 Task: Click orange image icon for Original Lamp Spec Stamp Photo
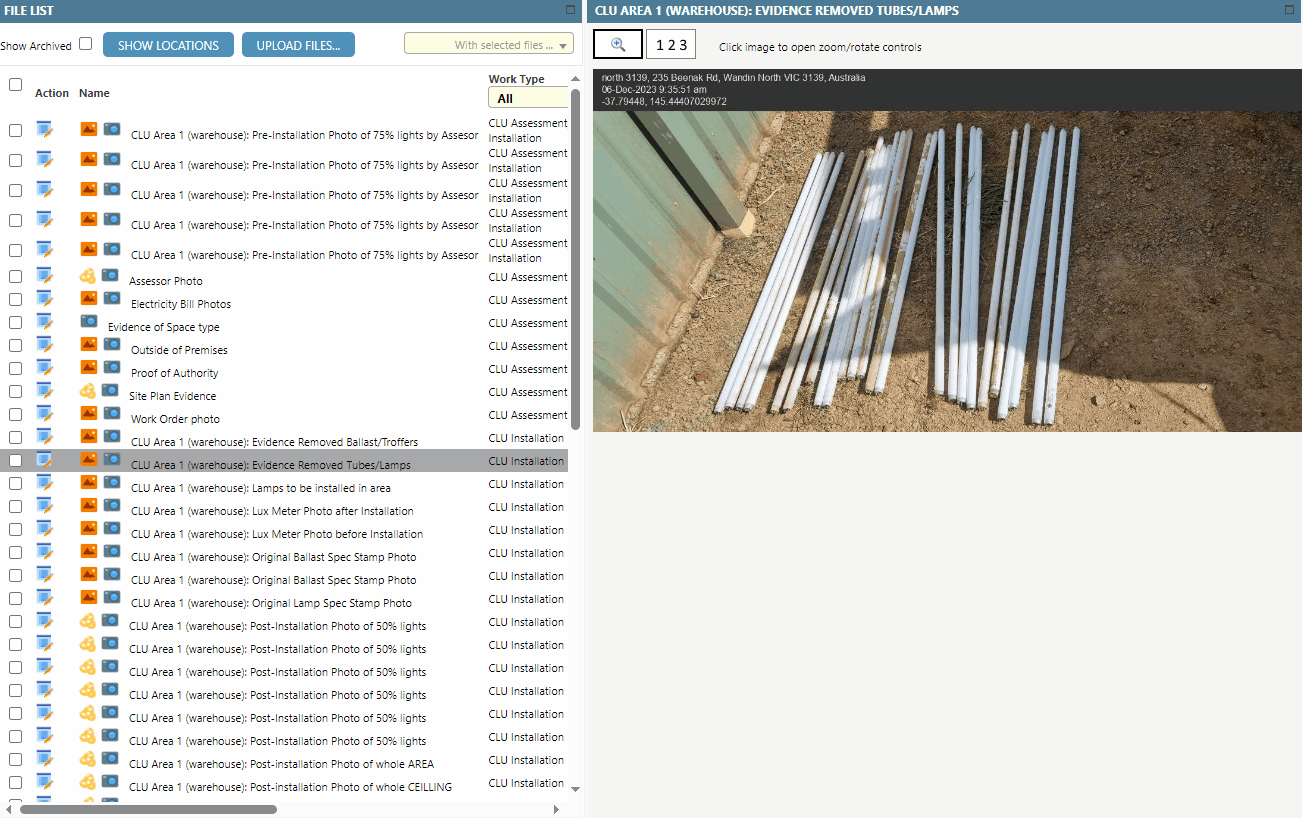pos(89,597)
